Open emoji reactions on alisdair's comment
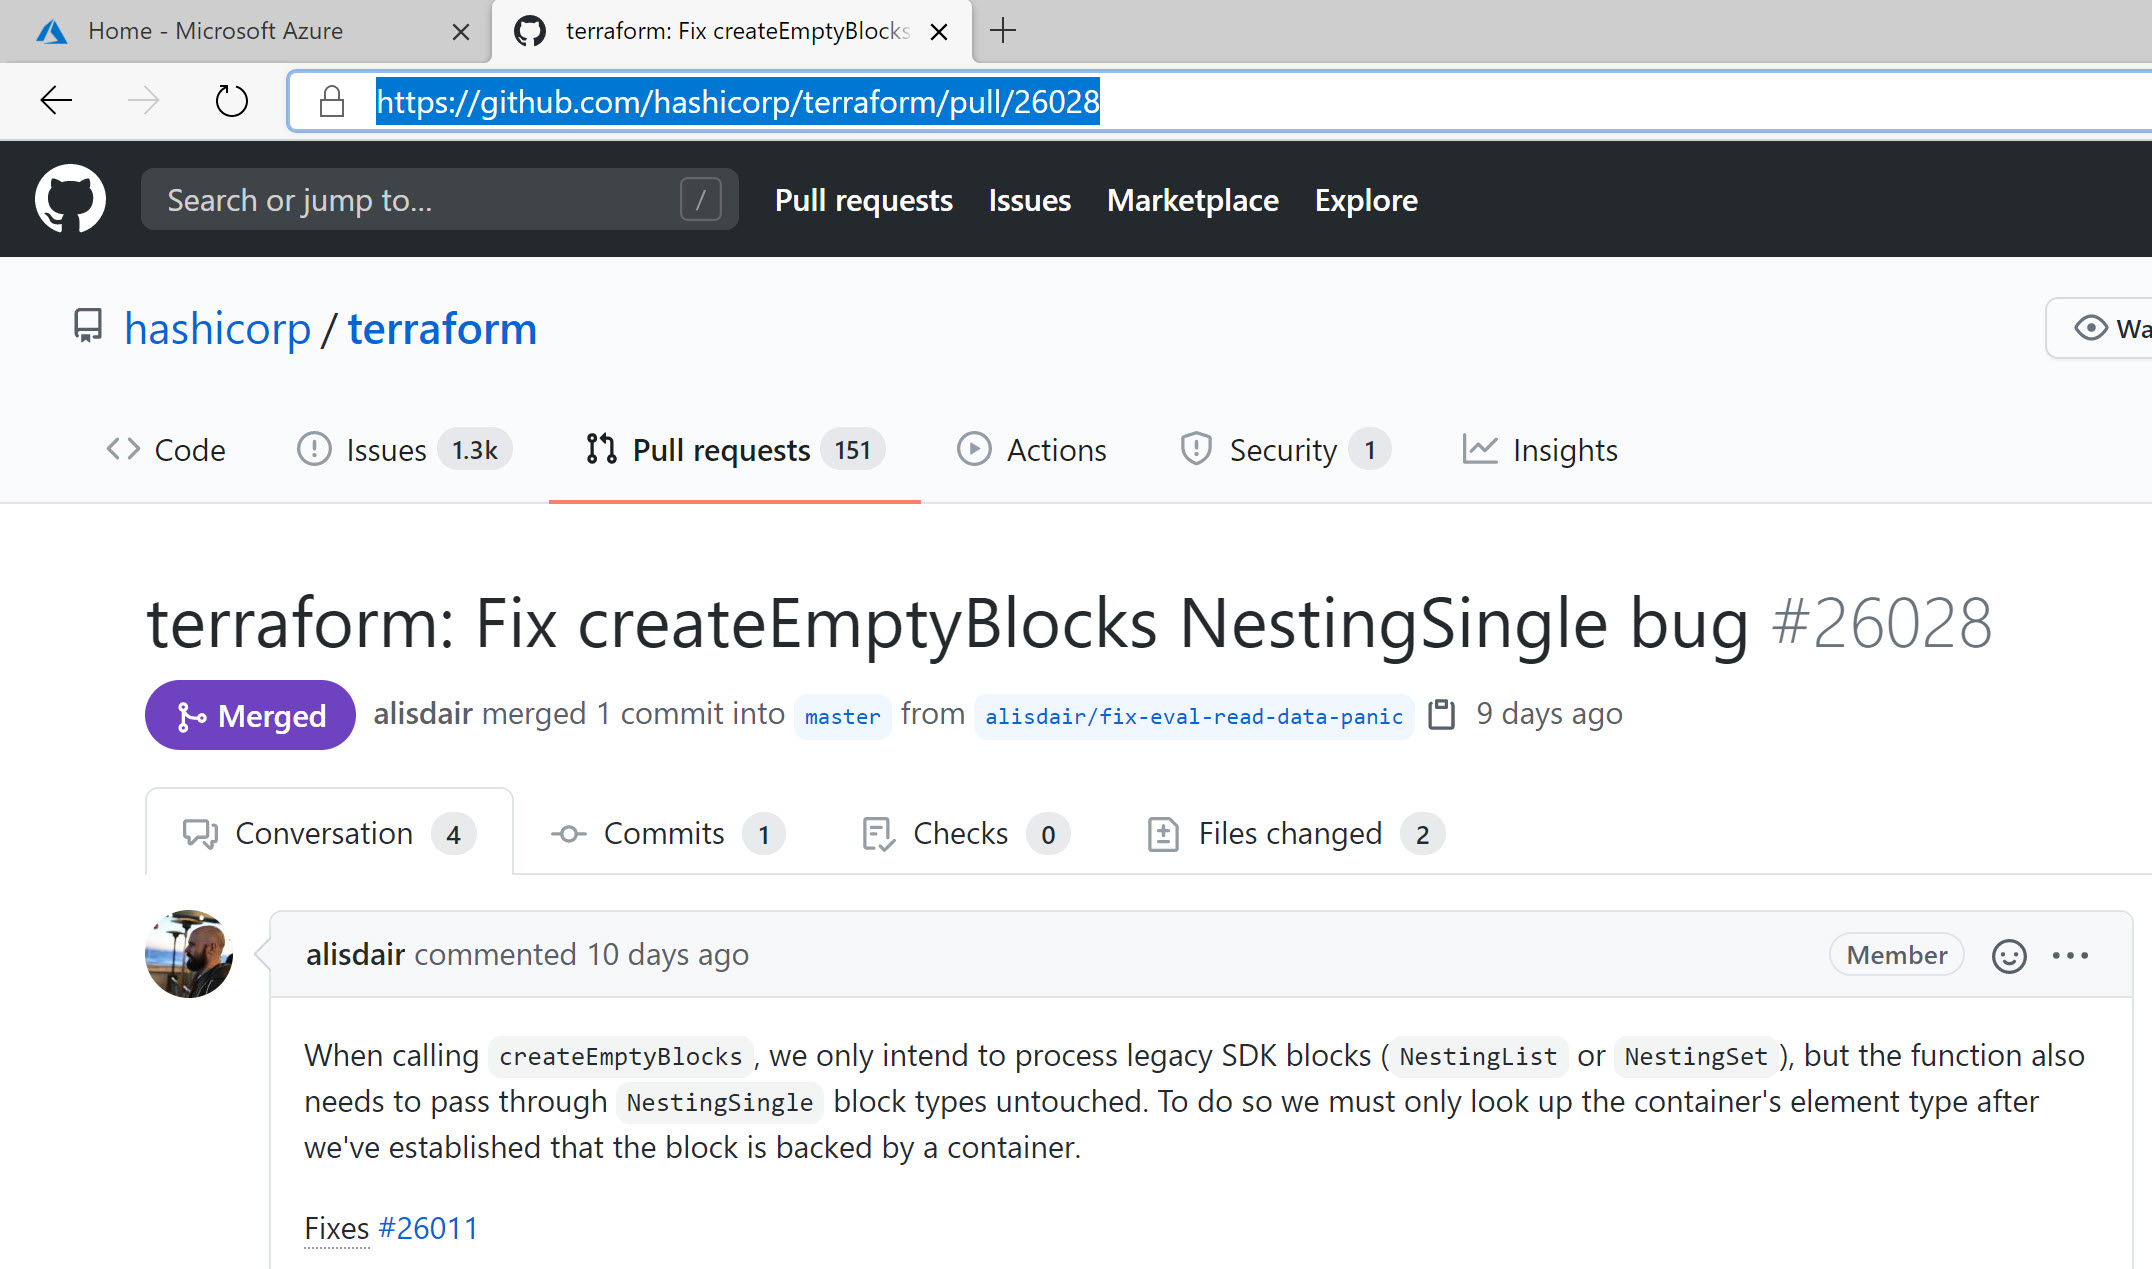 (x=2009, y=956)
